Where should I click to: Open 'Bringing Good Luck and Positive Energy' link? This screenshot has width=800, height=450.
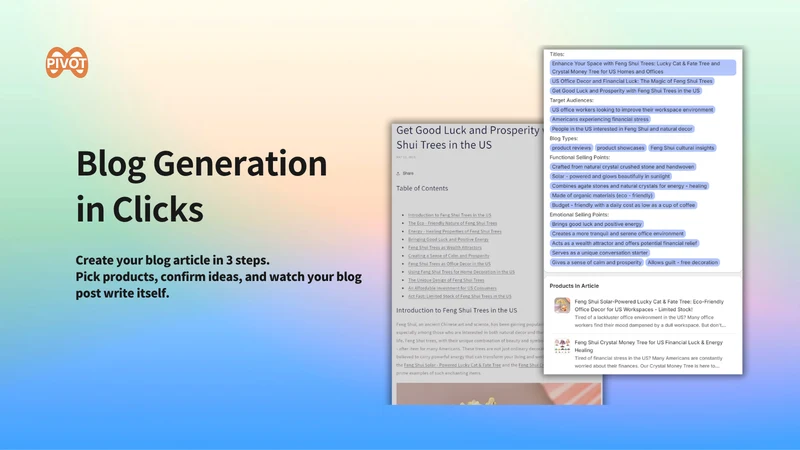[x=448, y=240]
